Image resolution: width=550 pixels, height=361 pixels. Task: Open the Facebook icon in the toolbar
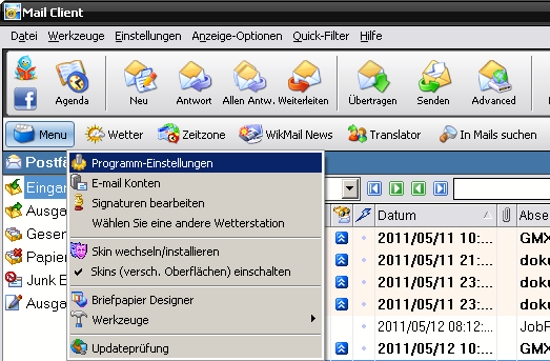tap(25, 99)
